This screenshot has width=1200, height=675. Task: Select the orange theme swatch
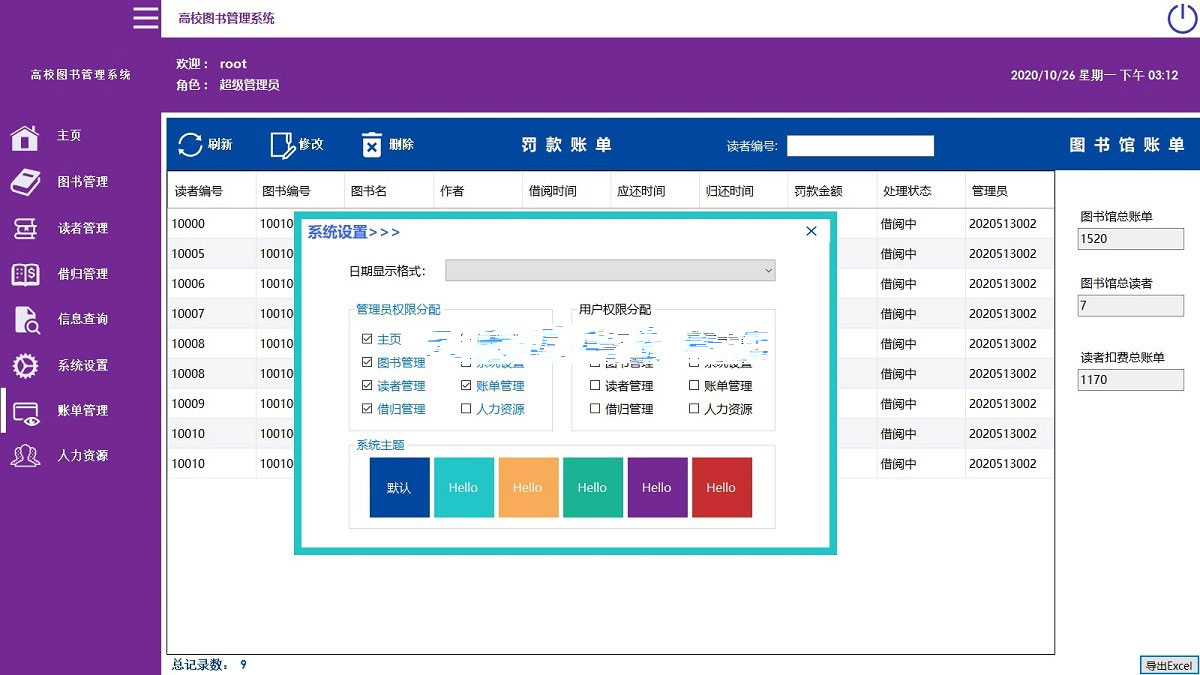tap(528, 488)
